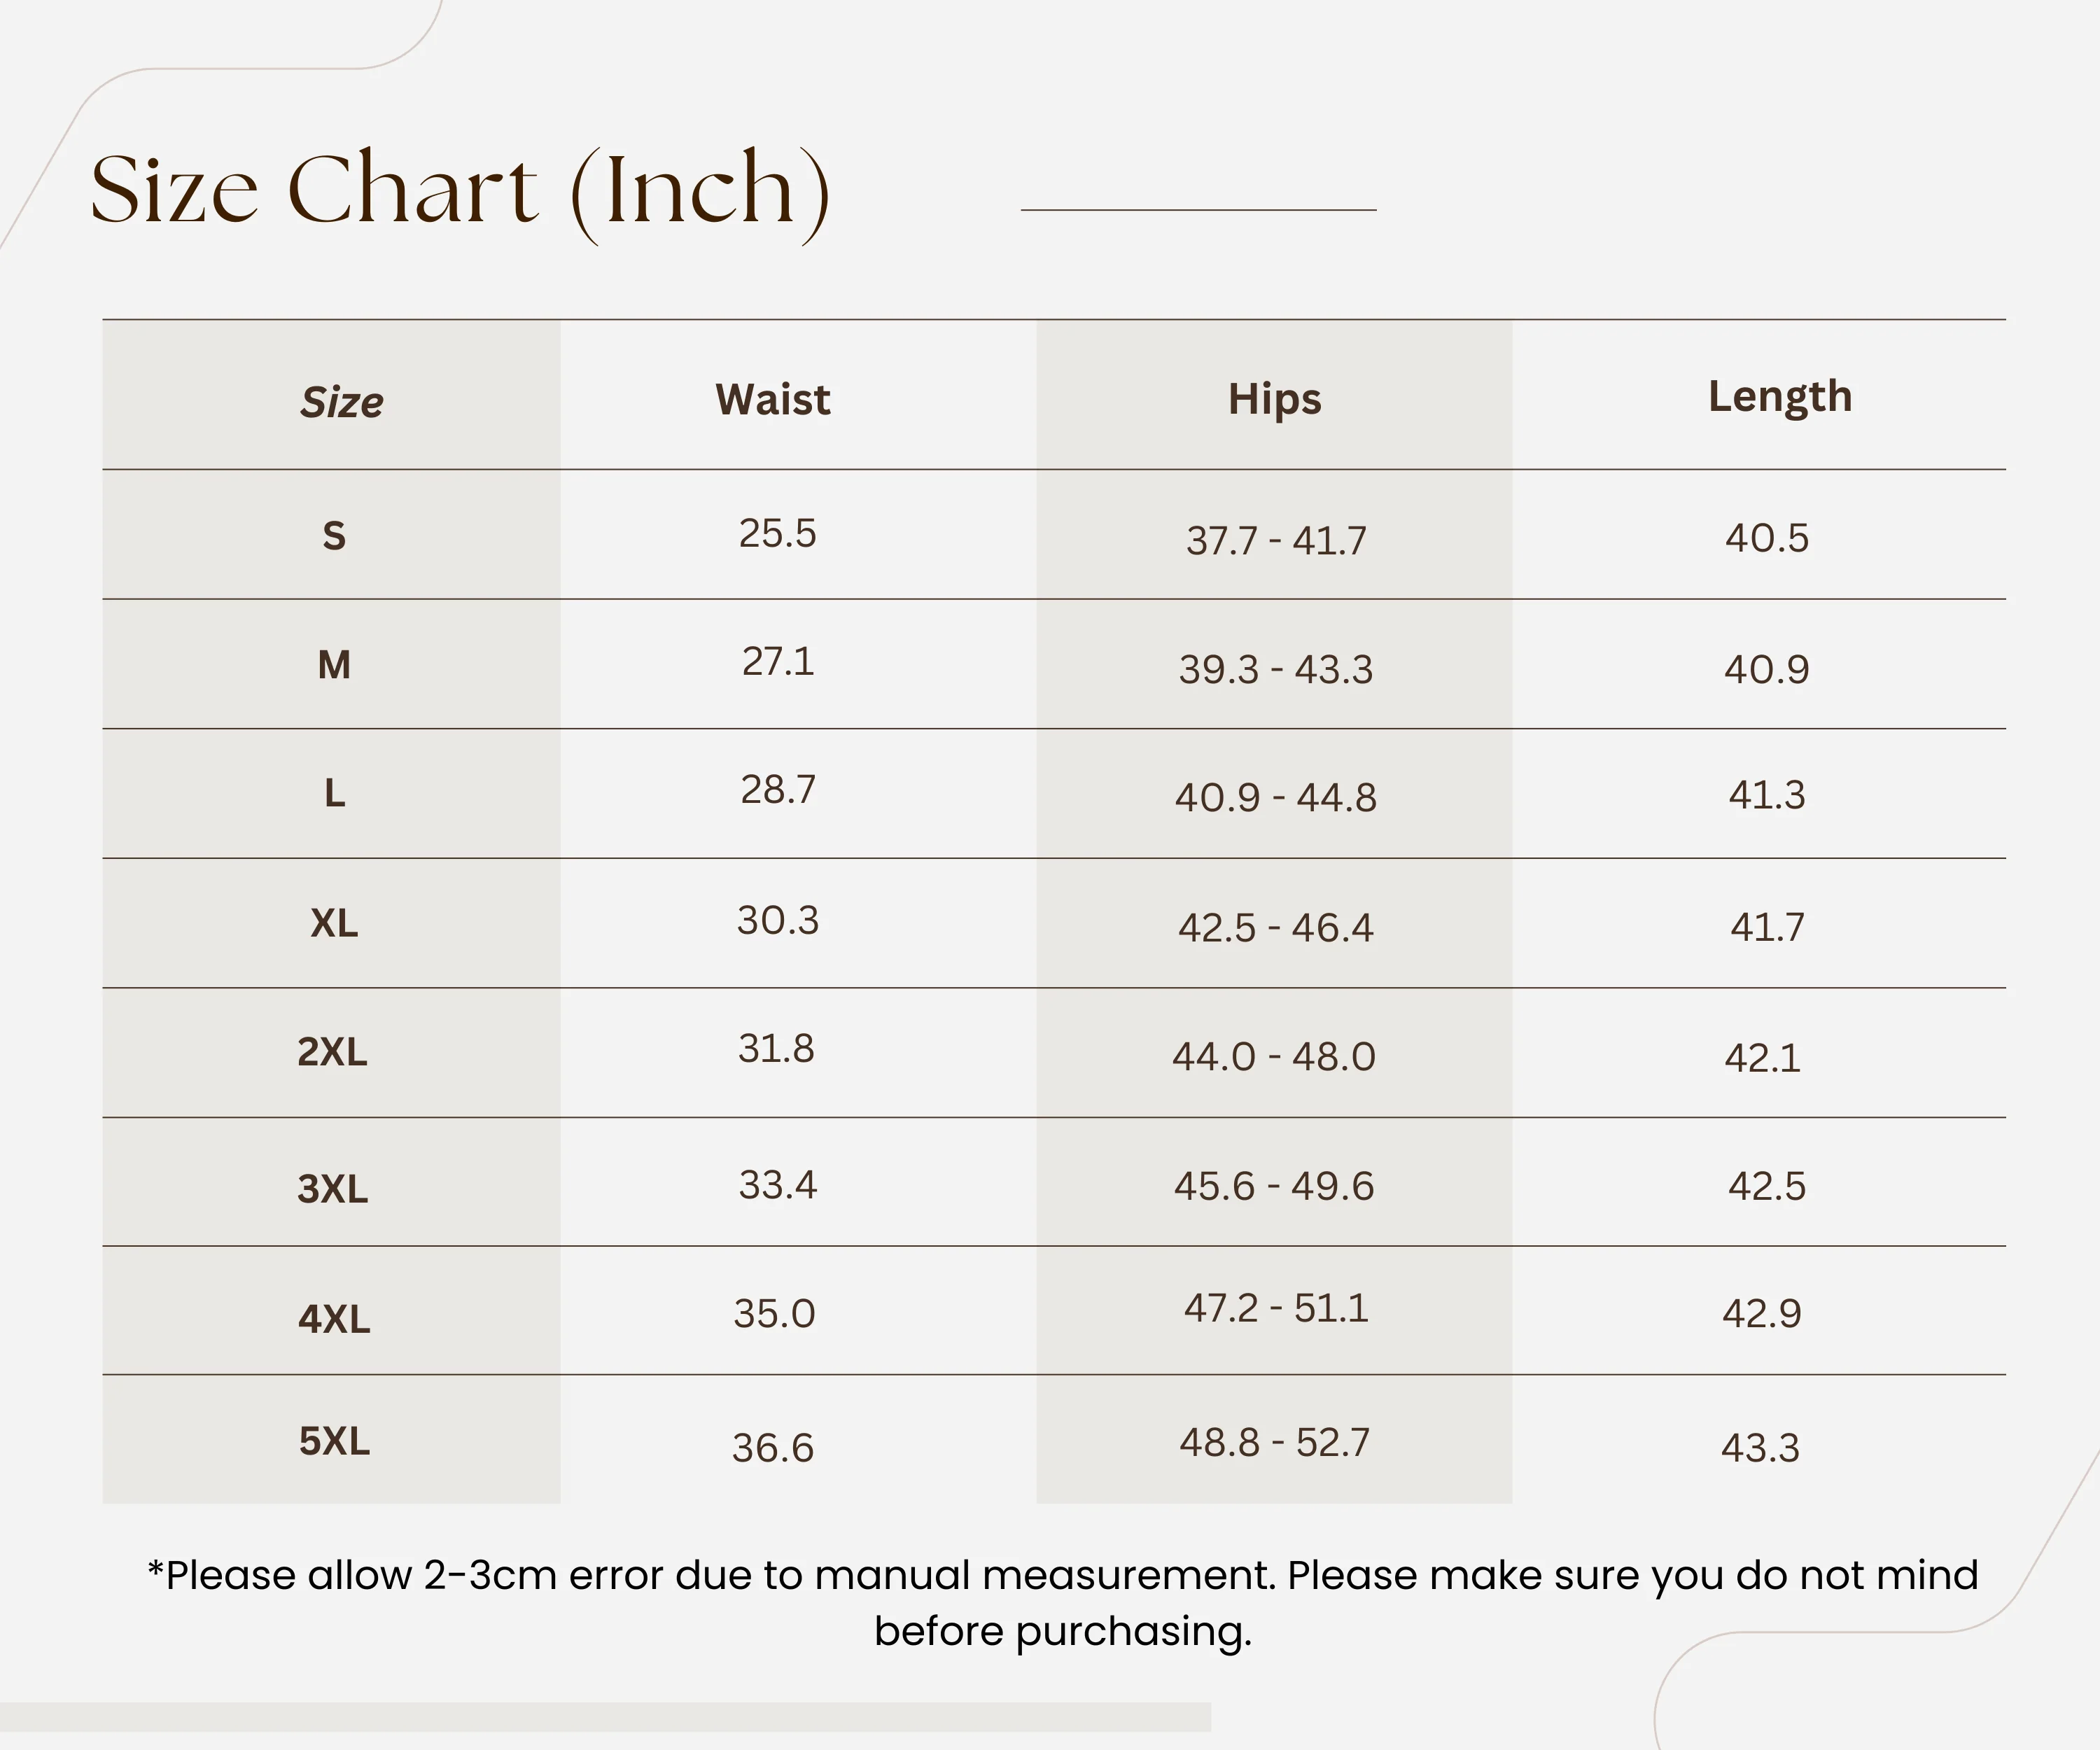Click the 42.1 length value for 2XL

pyautogui.click(x=1762, y=1058)
